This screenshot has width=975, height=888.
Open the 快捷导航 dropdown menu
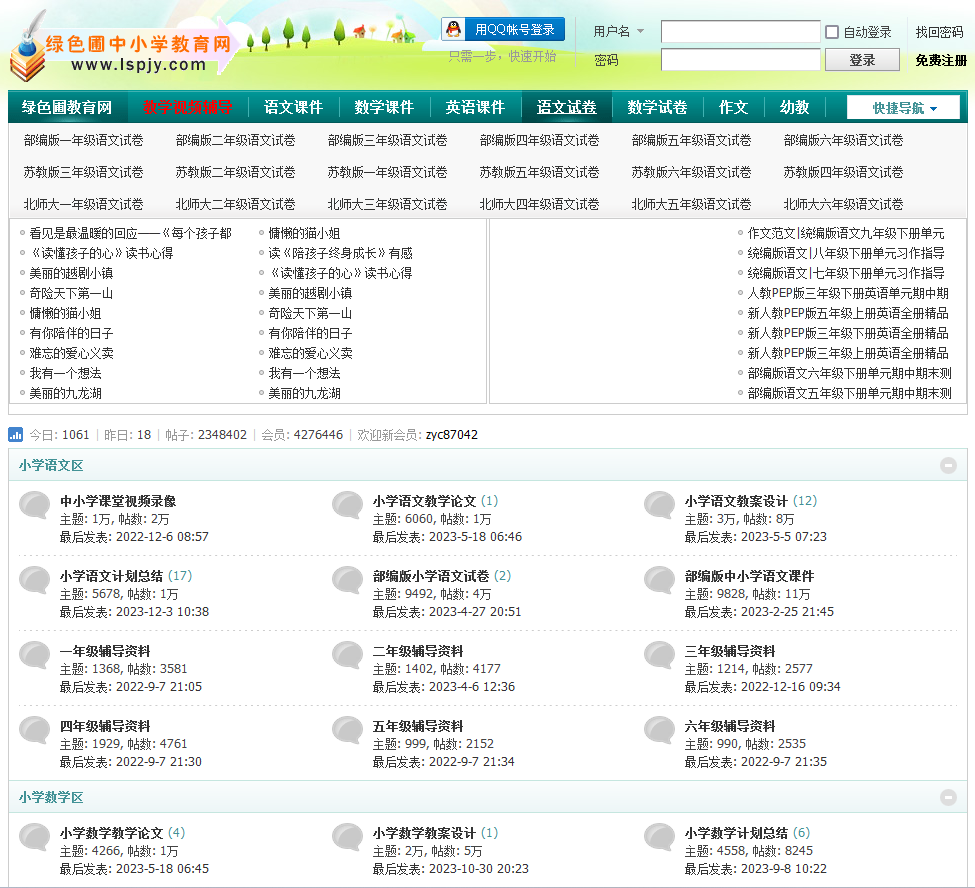(x=903, y=108)
